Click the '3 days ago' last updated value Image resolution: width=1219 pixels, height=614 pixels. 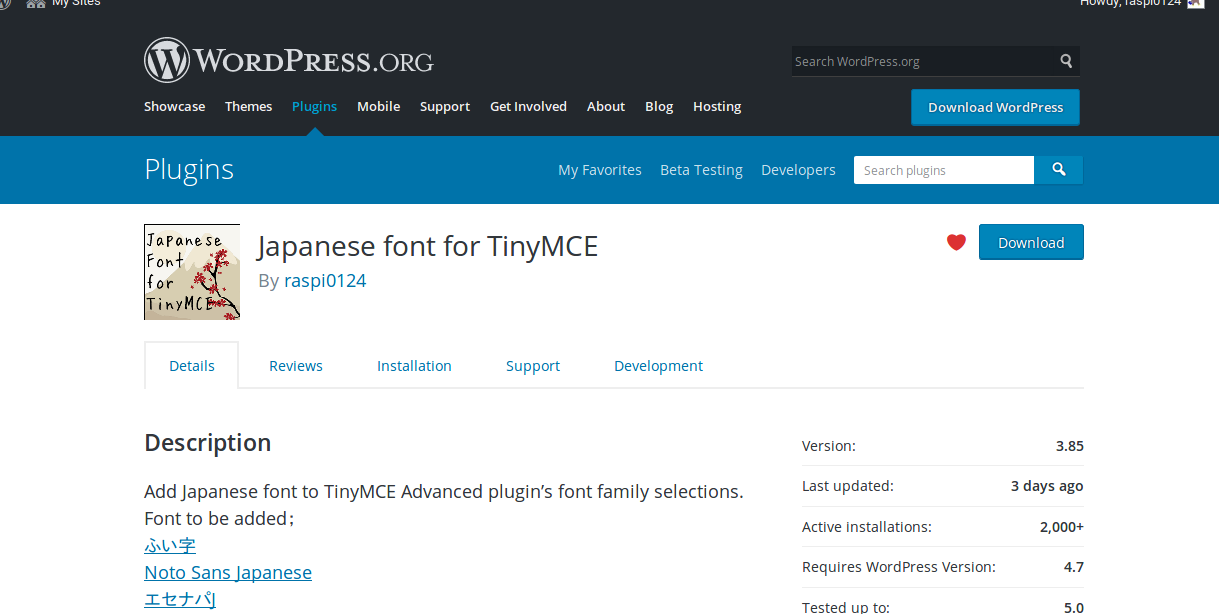[x=1047, y=486]
